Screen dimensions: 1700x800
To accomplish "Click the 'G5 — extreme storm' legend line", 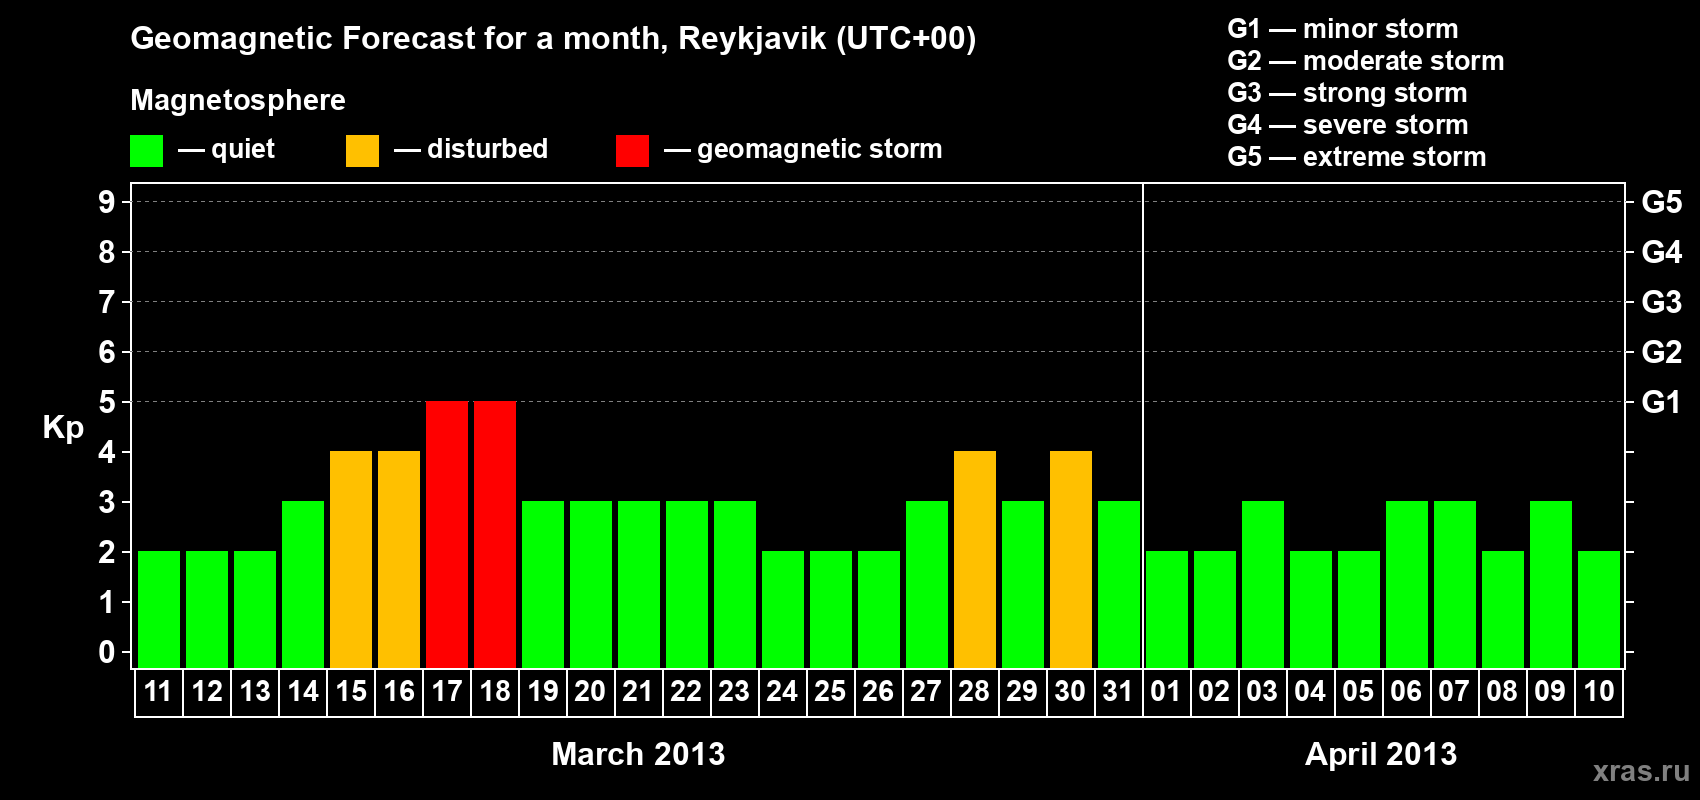I will (x=1357, y=157).
